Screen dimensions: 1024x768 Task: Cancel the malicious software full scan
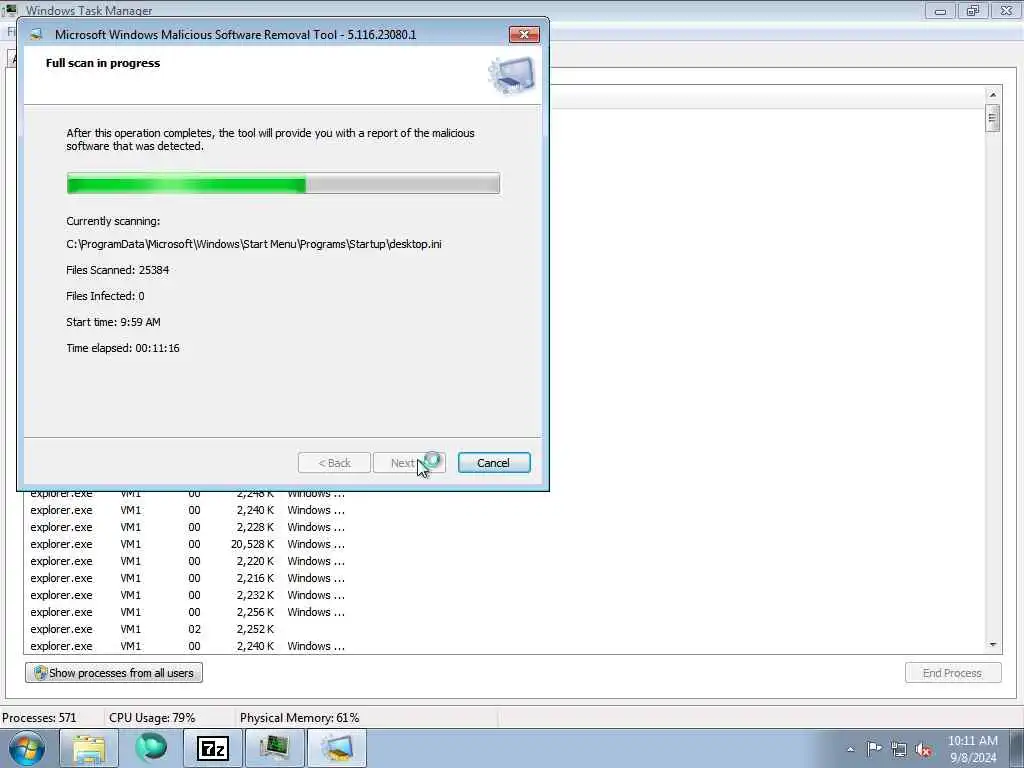coord(494,463)
